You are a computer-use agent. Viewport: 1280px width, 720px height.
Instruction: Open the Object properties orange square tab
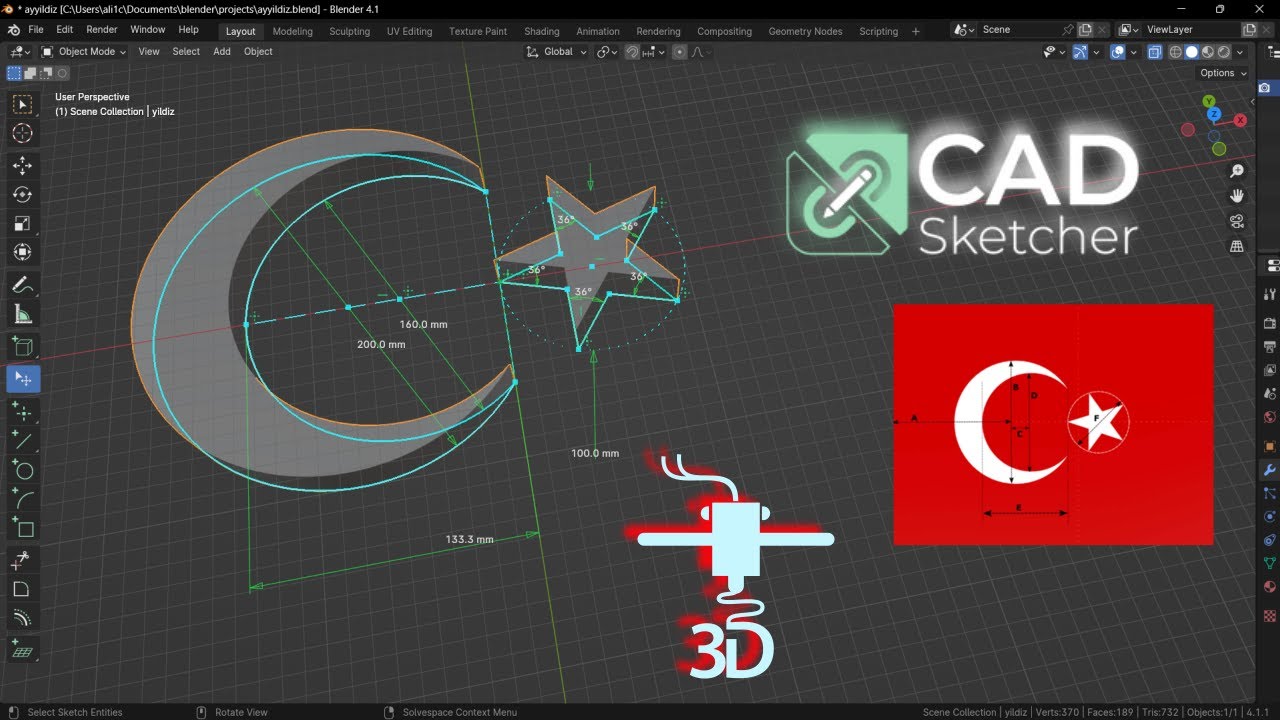tap(1270, 446)
